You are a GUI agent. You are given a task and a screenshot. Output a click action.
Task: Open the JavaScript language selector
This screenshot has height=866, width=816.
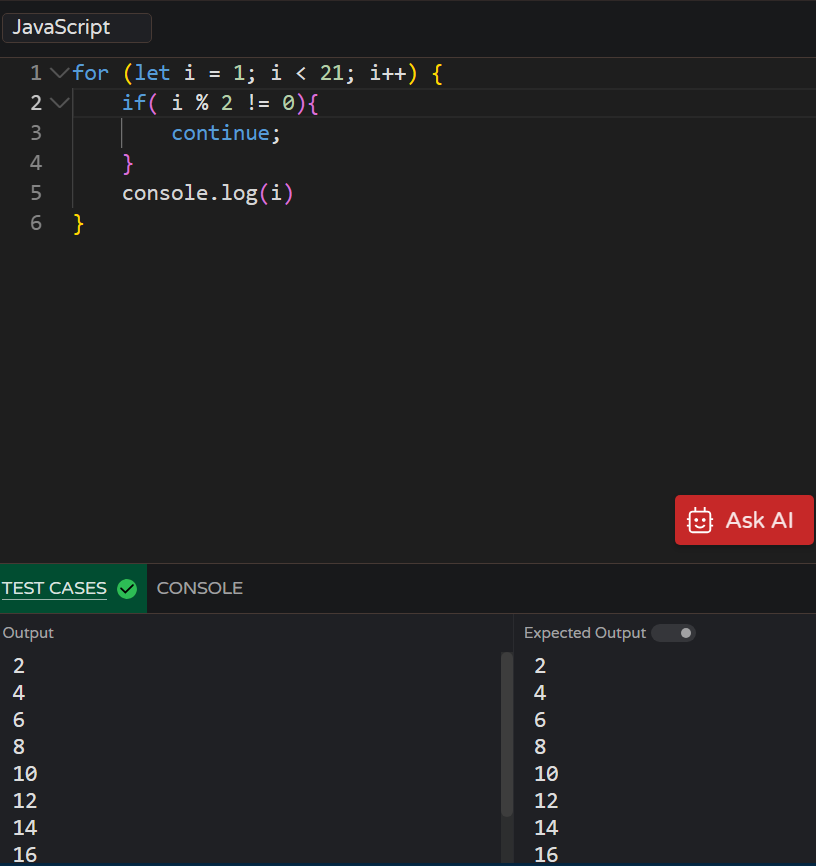(77, 27)
